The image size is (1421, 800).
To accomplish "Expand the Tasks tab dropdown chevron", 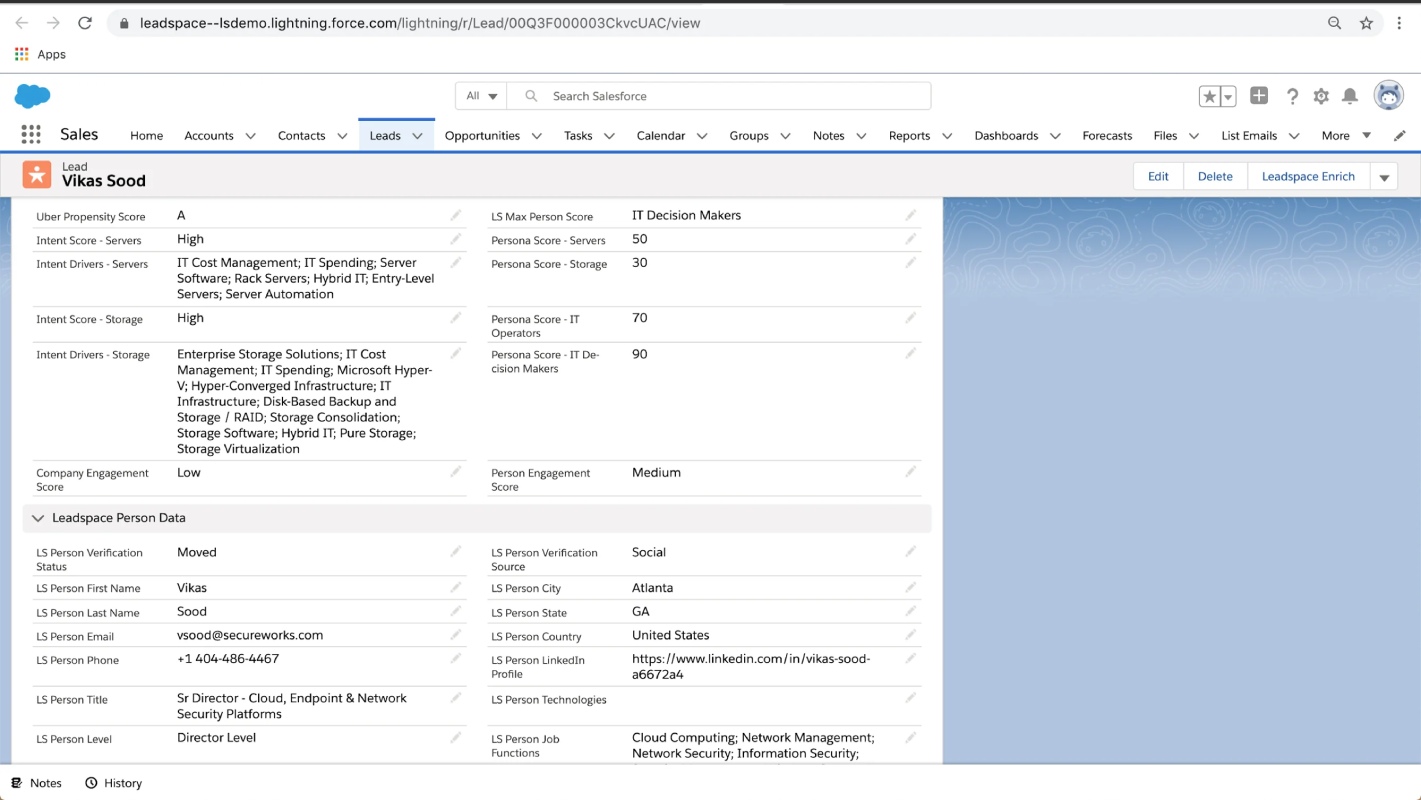I will tap(609, 136).
